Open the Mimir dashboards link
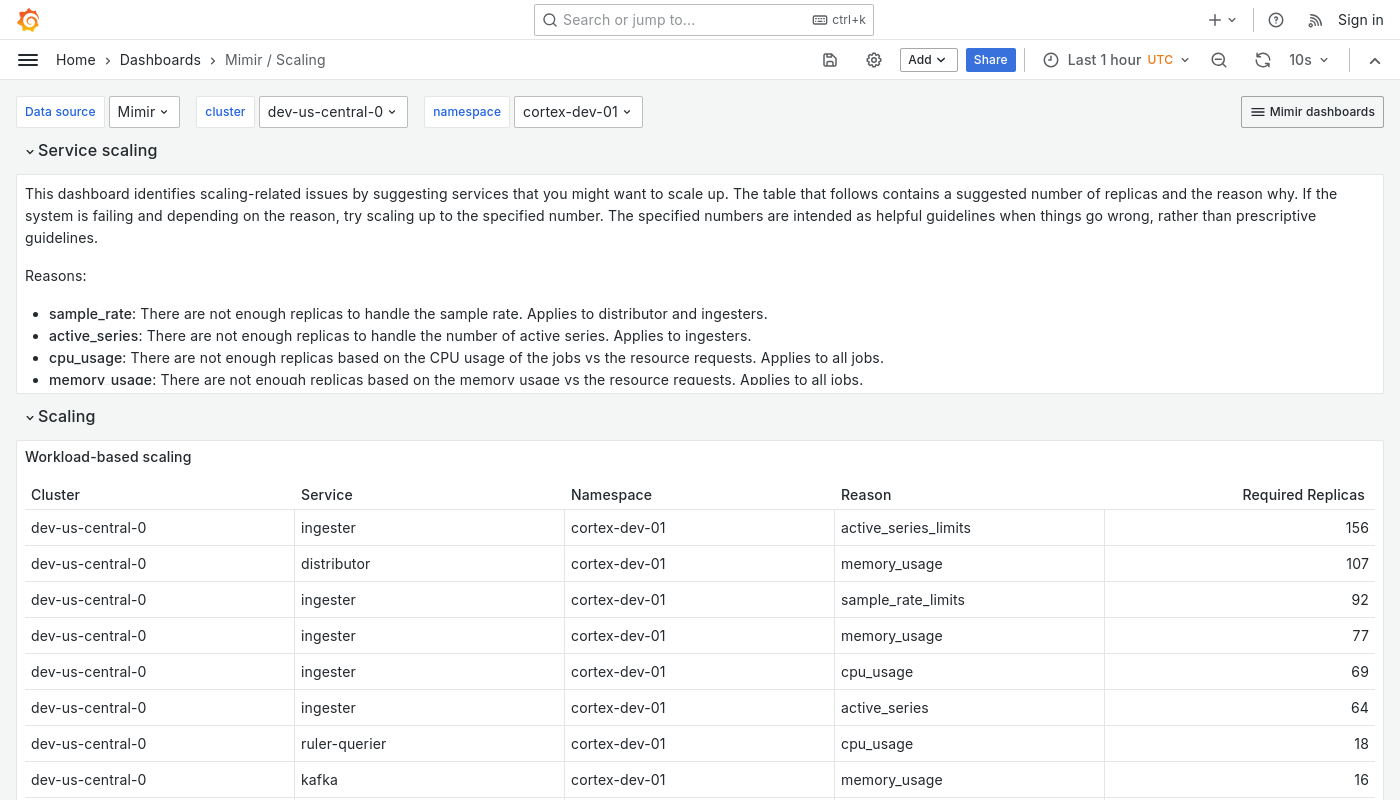 [1312, 111]
